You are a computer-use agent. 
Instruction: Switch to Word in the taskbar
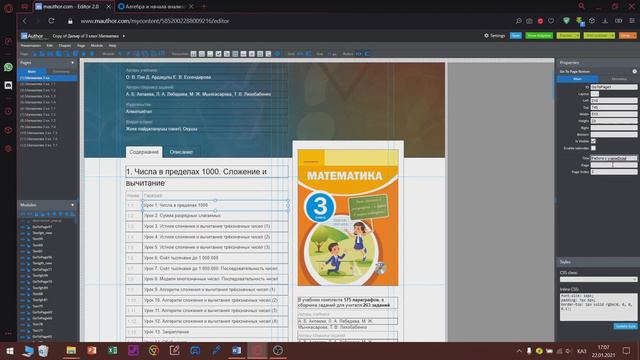pos(236,351)
